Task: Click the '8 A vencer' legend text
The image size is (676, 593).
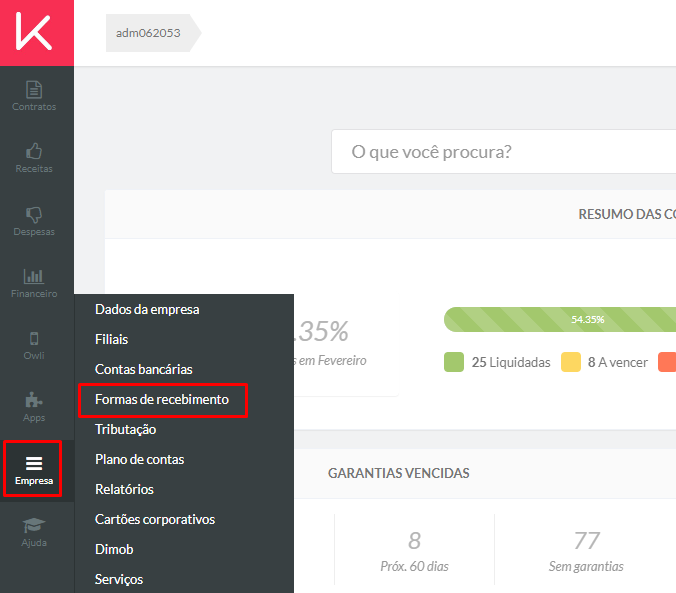Action: tap(617, 362)
